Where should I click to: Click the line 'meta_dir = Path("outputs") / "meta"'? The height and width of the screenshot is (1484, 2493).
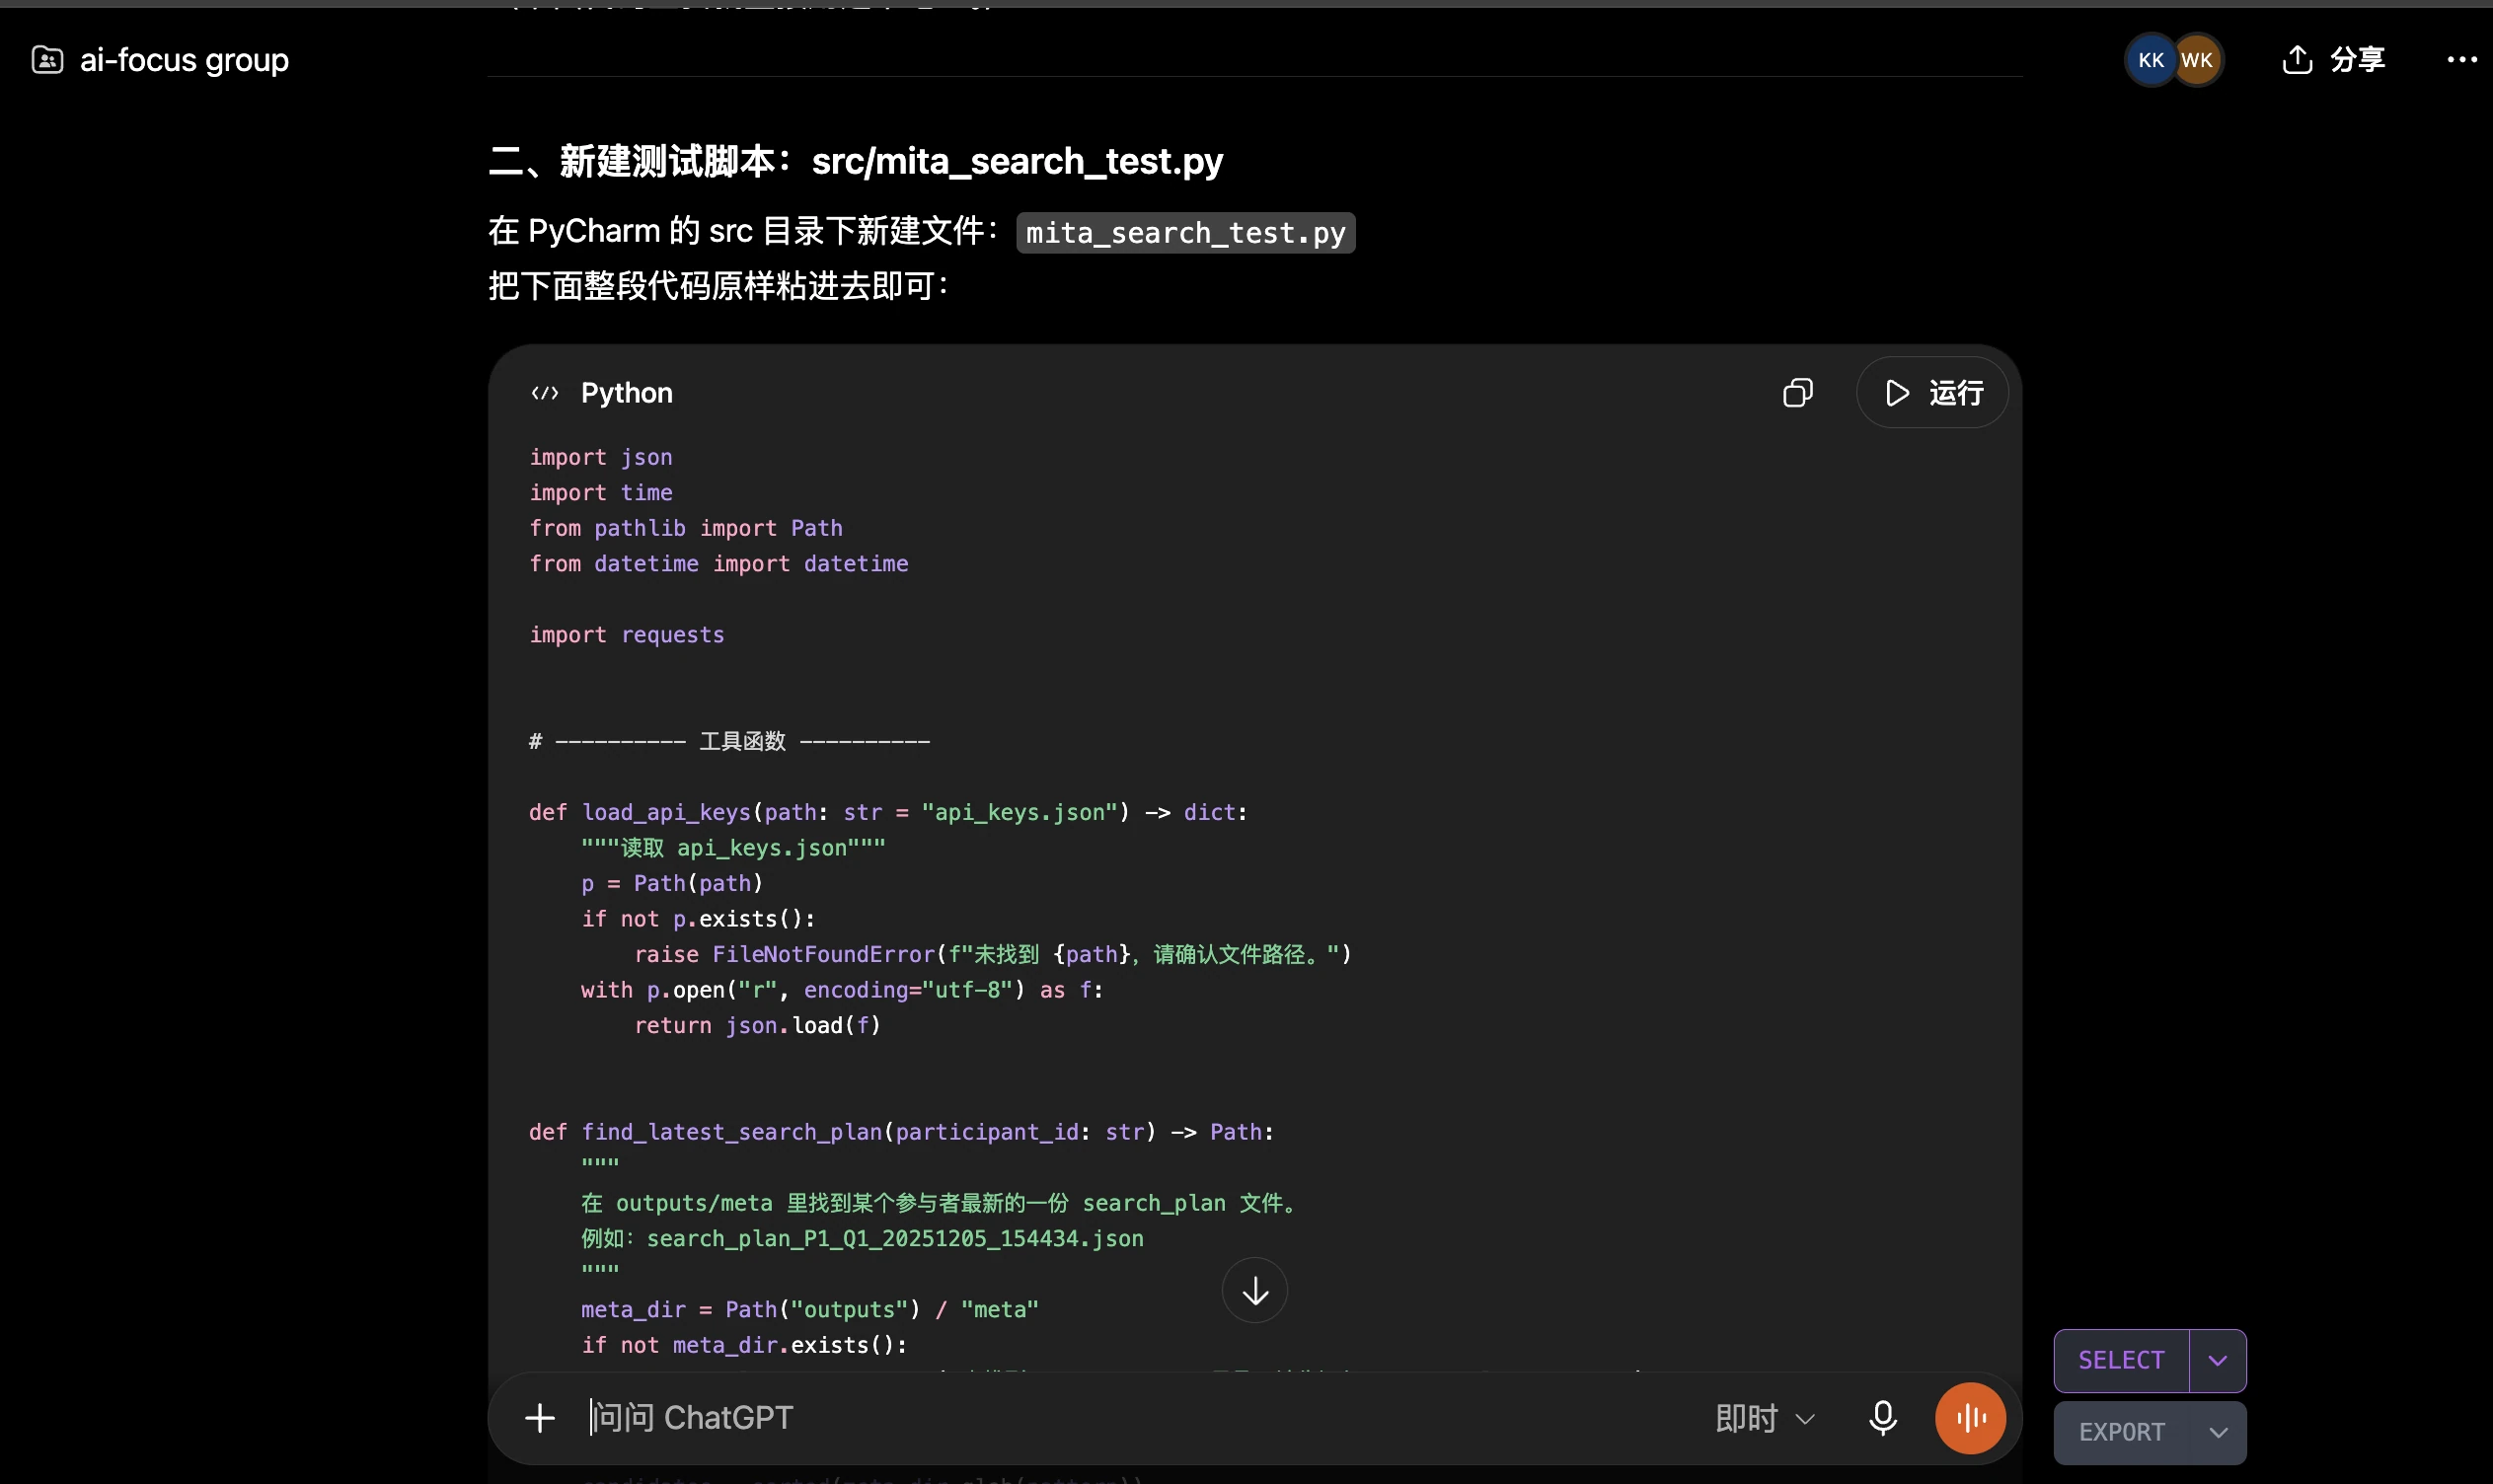pyautogui.click(x=810, y=1310)
